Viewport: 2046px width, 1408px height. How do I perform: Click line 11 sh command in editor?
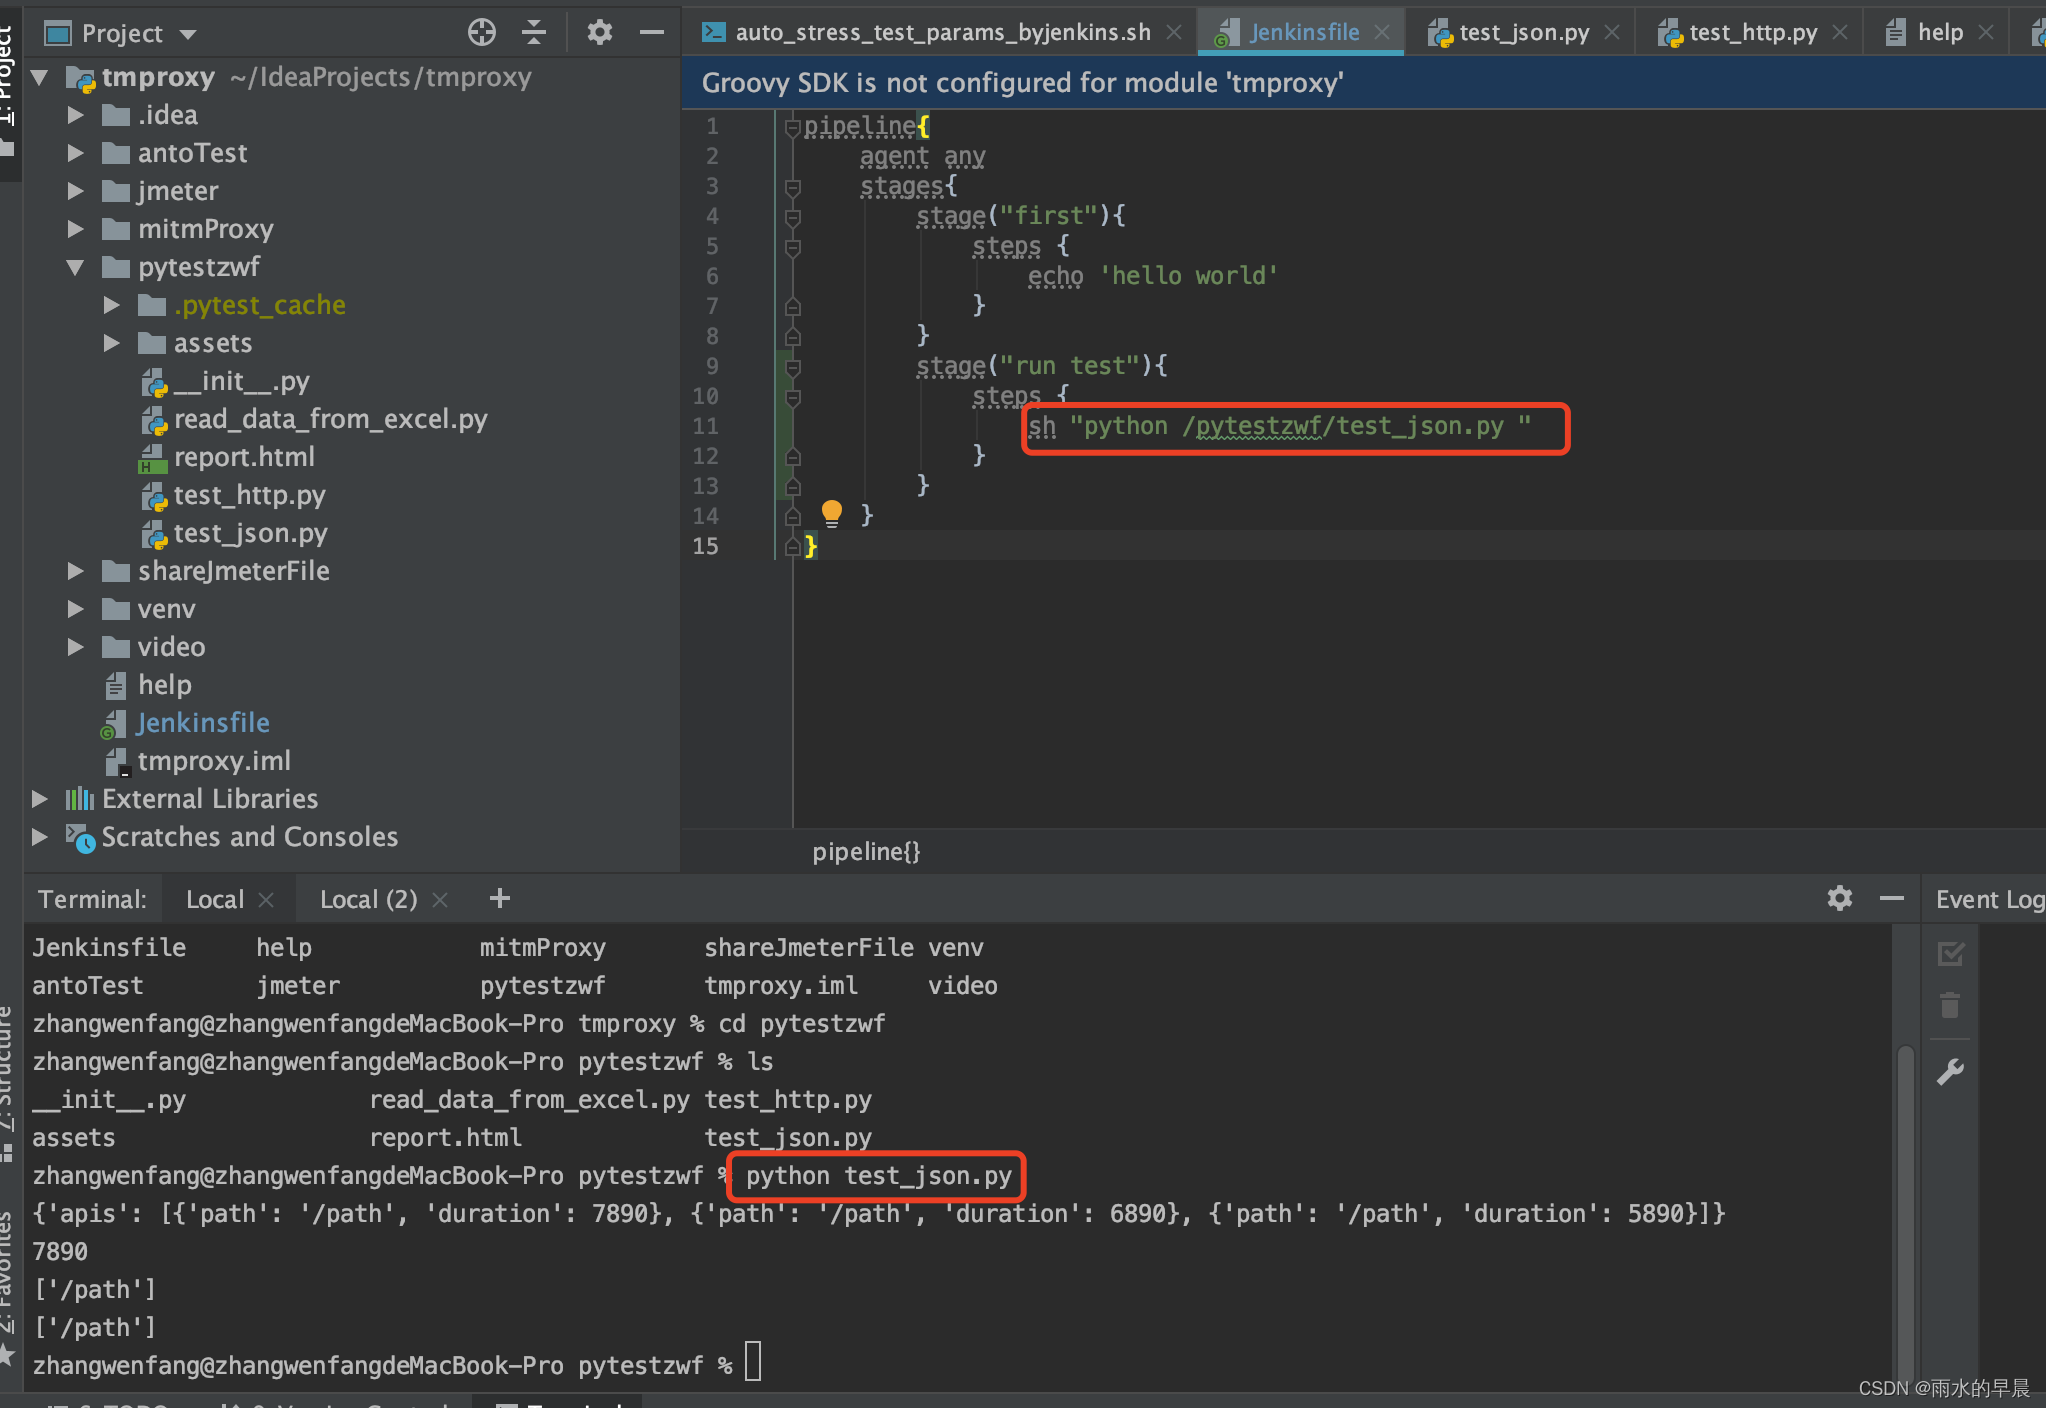(x=1280, y=427)
